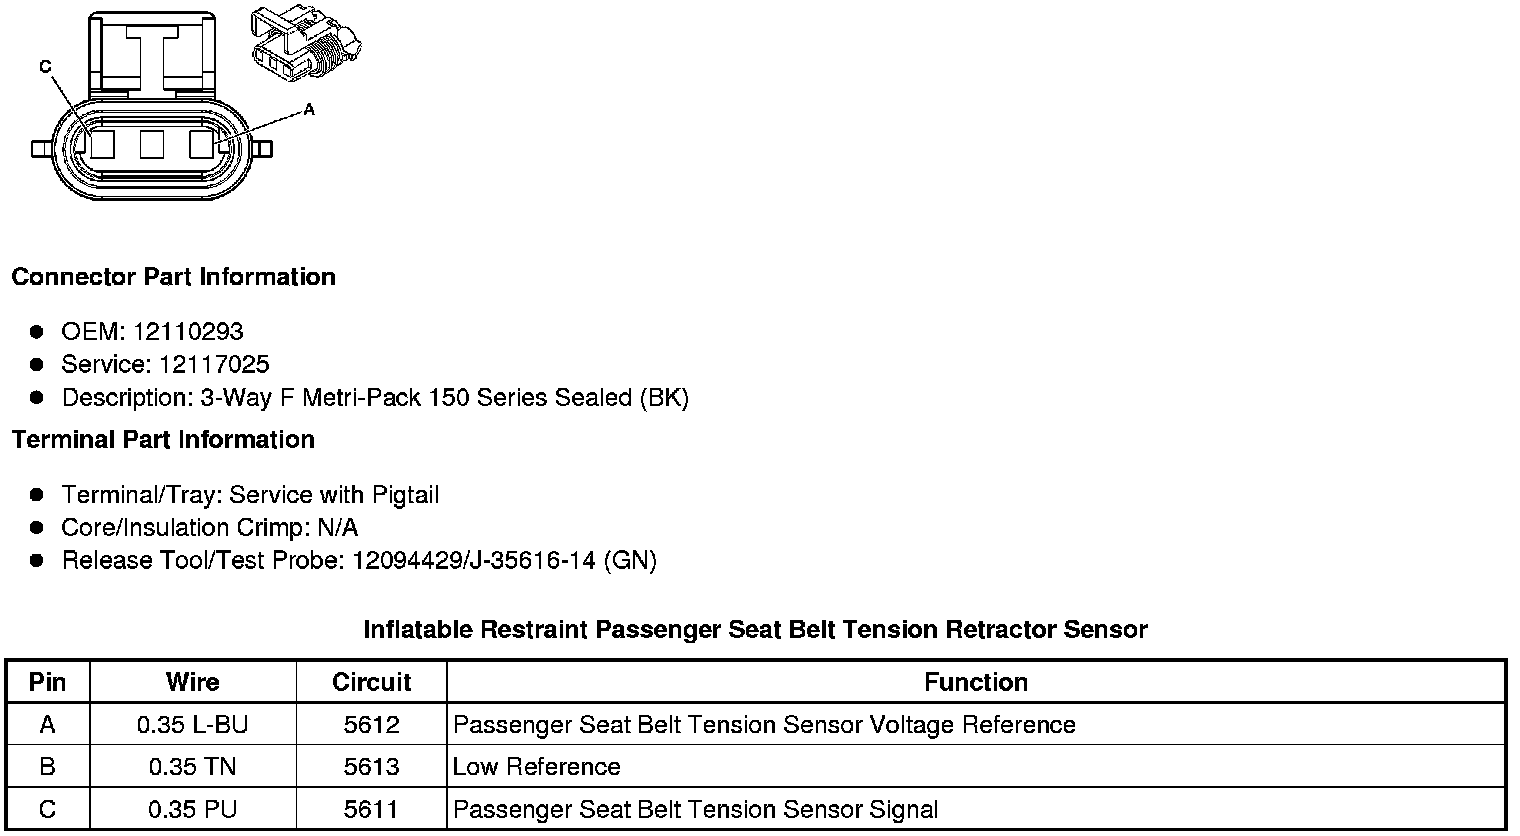Click the Release Tool/Test Probe line
The height and width of the screenshot is (836, 1520).
(x=359, y=561)
